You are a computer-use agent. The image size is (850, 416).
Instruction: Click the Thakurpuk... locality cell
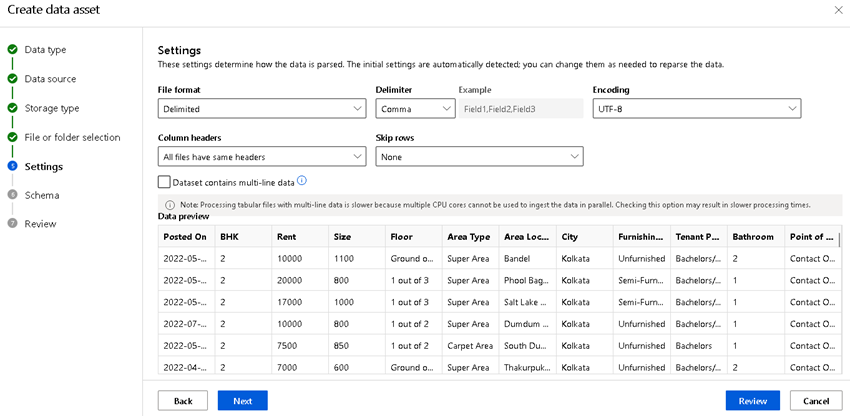pyautogui.click(x=528, y=367)
